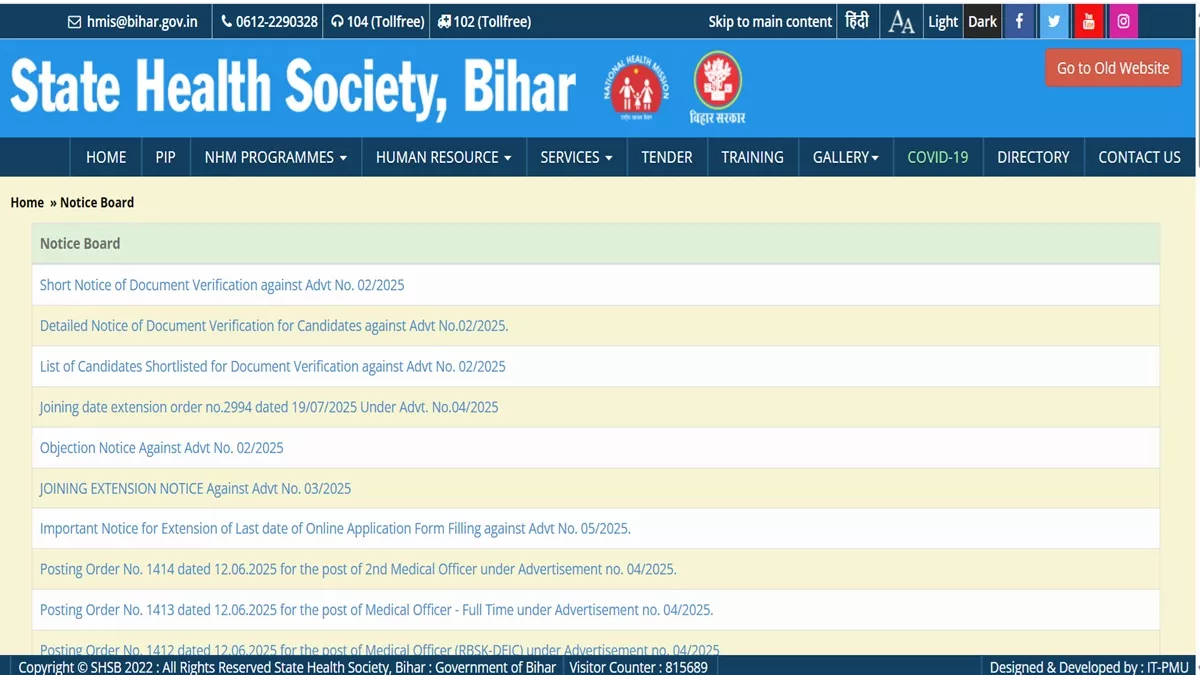Expand the NHM Programmes dropdown
The image size is (1200, 675).
click(x=275, y=157)
